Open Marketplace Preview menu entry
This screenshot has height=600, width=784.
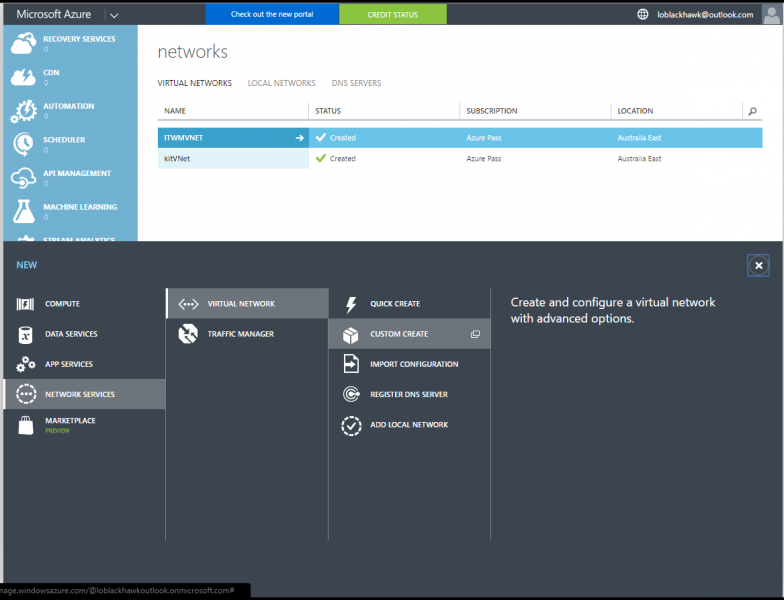pyautogui.click(x=84, y=425)
